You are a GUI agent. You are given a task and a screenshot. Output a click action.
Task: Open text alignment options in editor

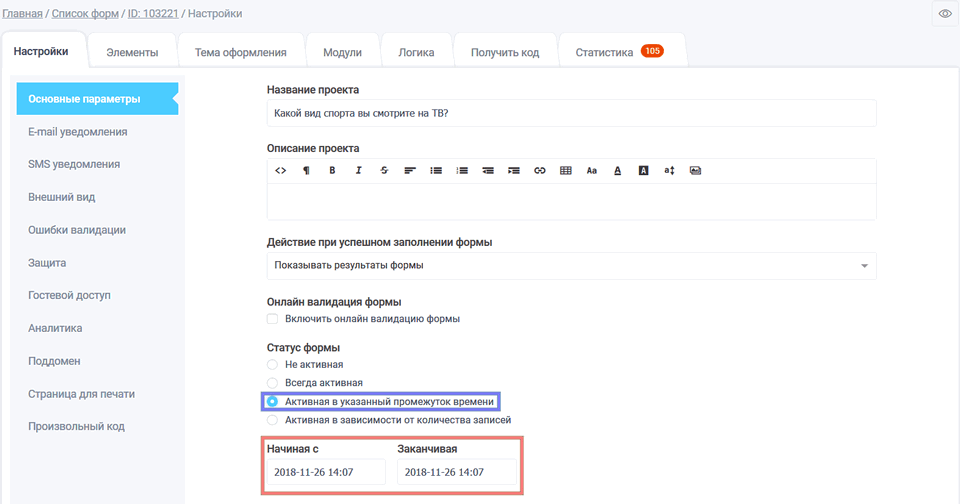point(410,171)
